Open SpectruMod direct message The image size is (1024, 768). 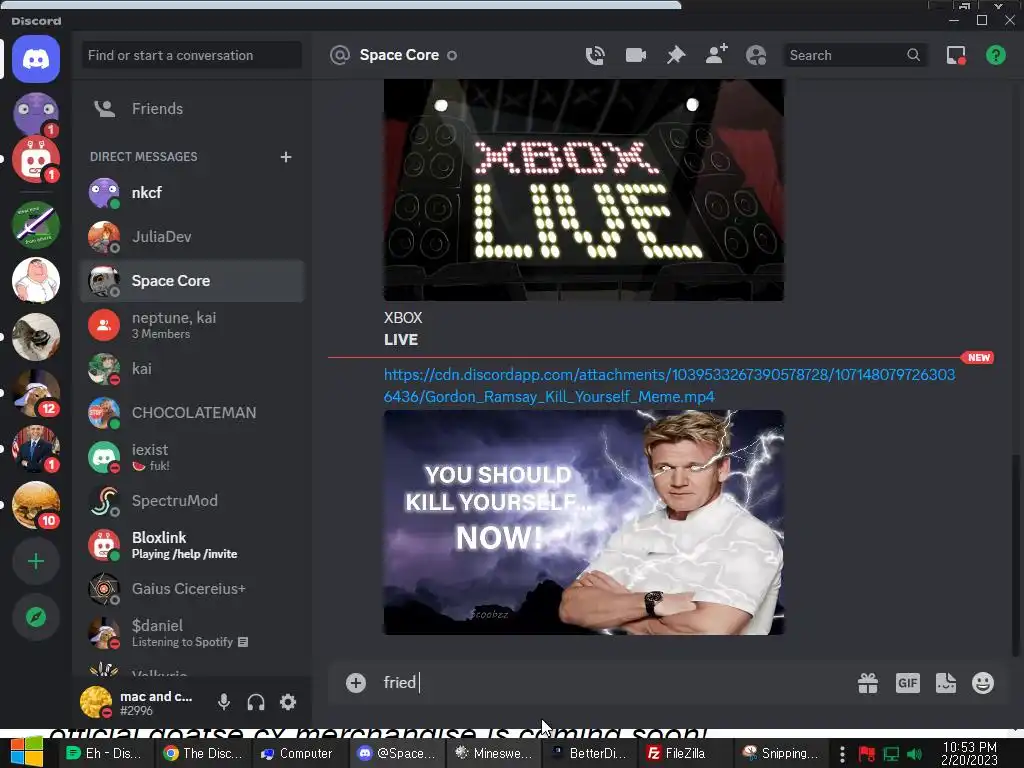pyautogui.click(x=192, y=501)
